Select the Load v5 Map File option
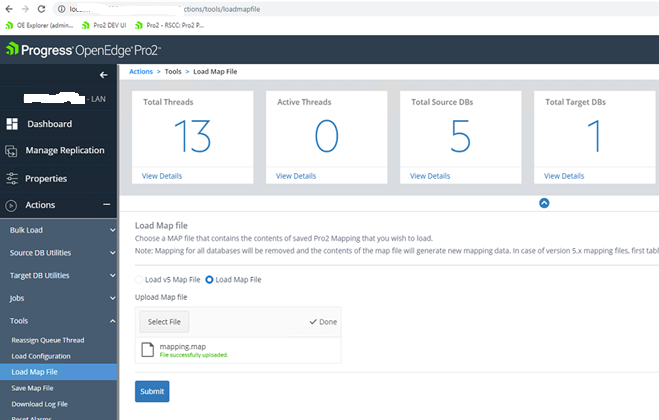 [139, 279]
